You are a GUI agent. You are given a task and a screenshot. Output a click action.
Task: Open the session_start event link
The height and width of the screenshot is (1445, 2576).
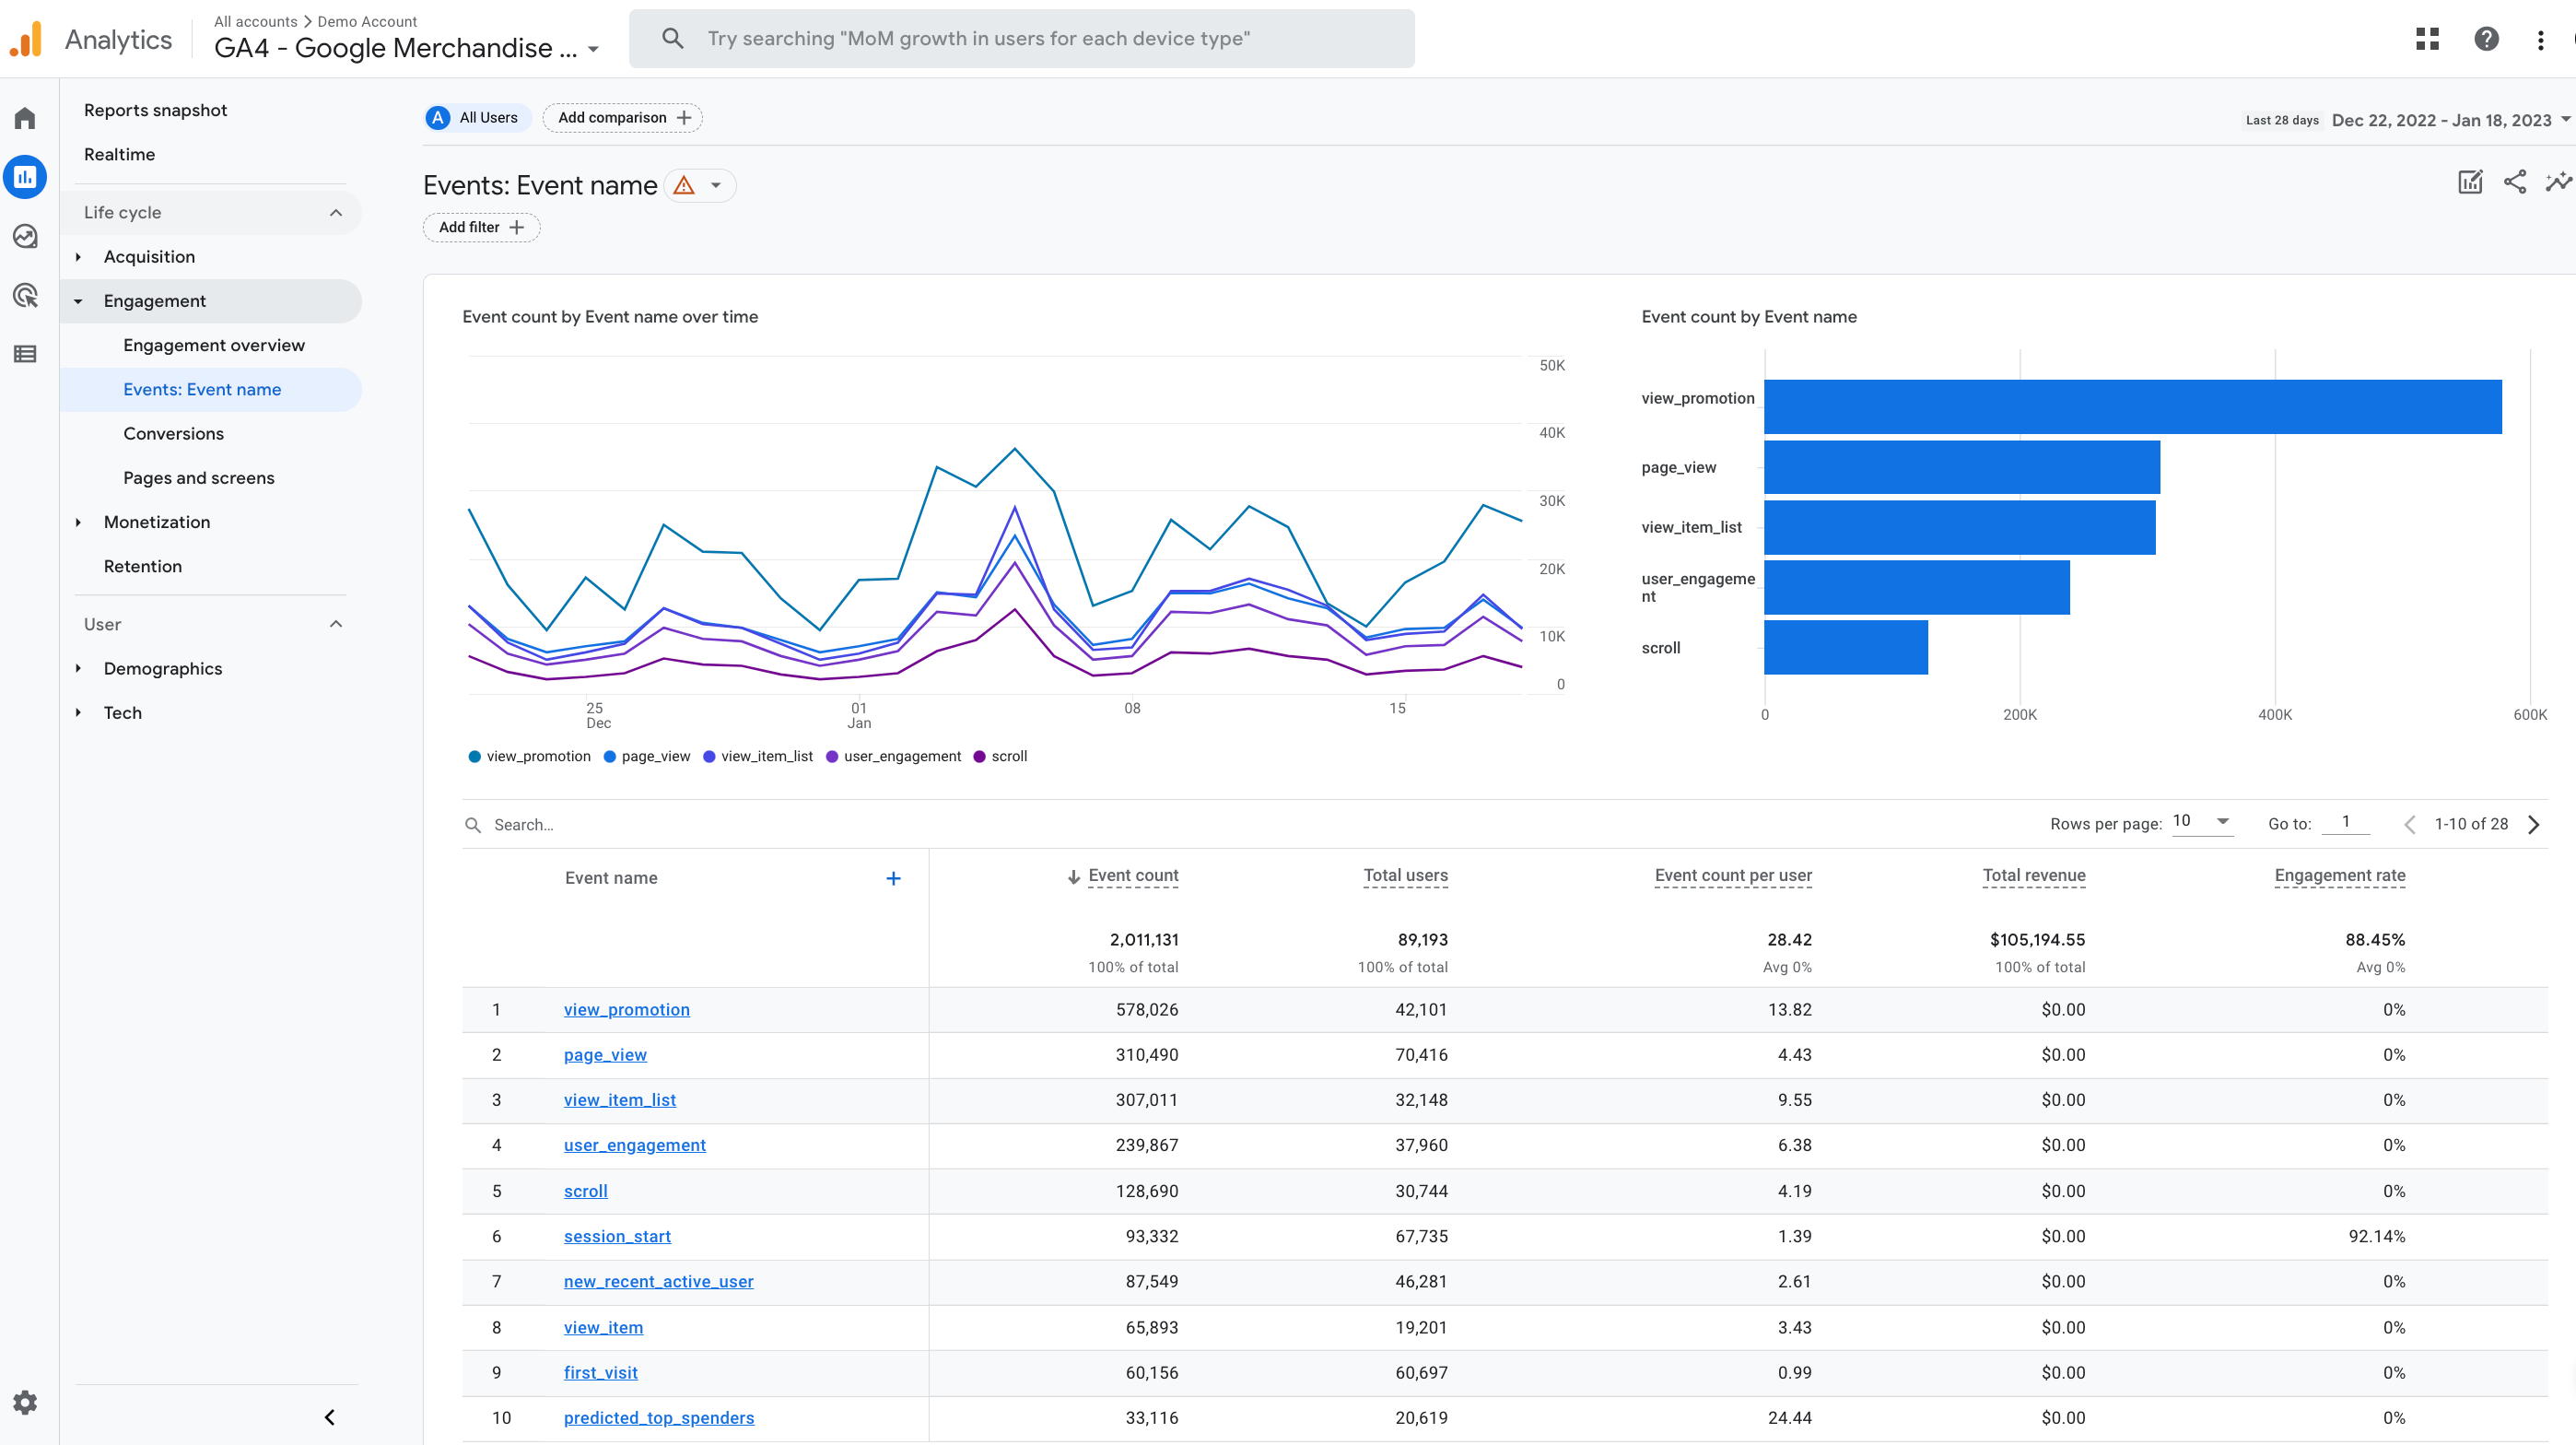click(x=616, y=1236)
